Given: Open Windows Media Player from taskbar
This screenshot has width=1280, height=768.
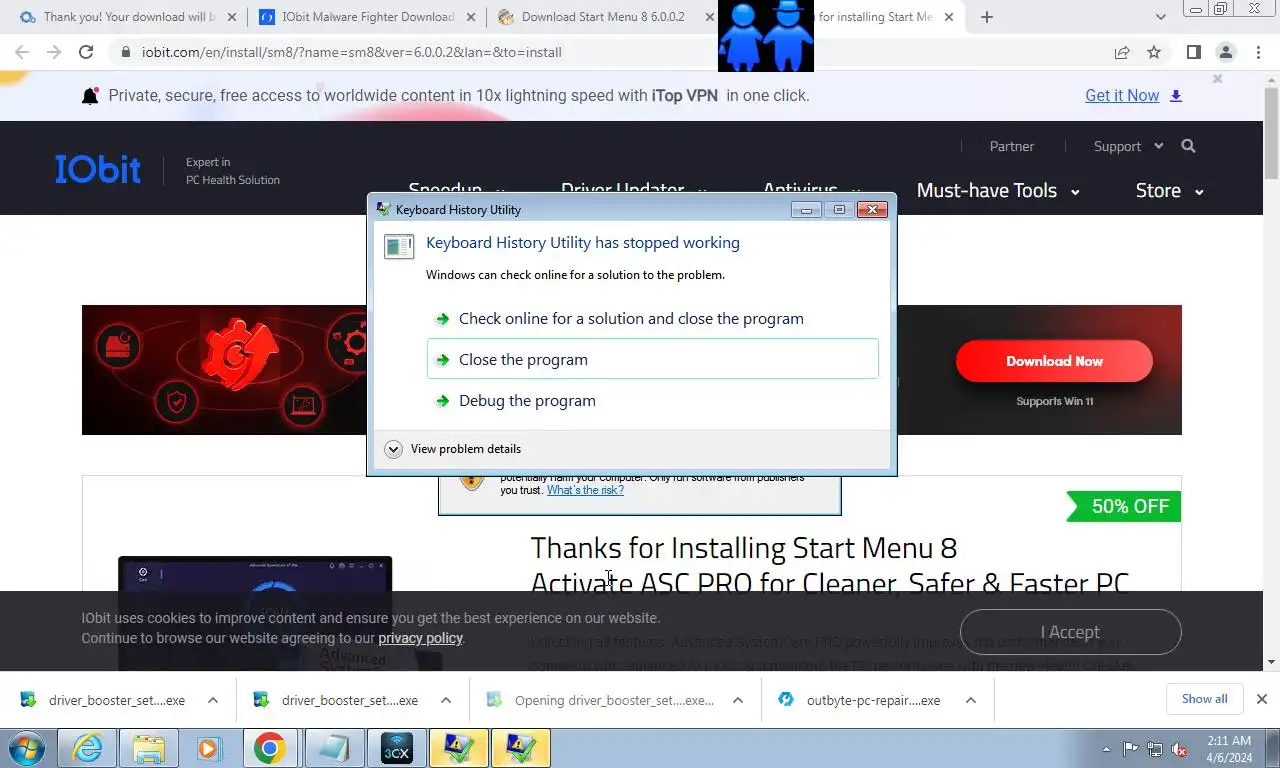Looking at the screenshot, I should 209,748.
